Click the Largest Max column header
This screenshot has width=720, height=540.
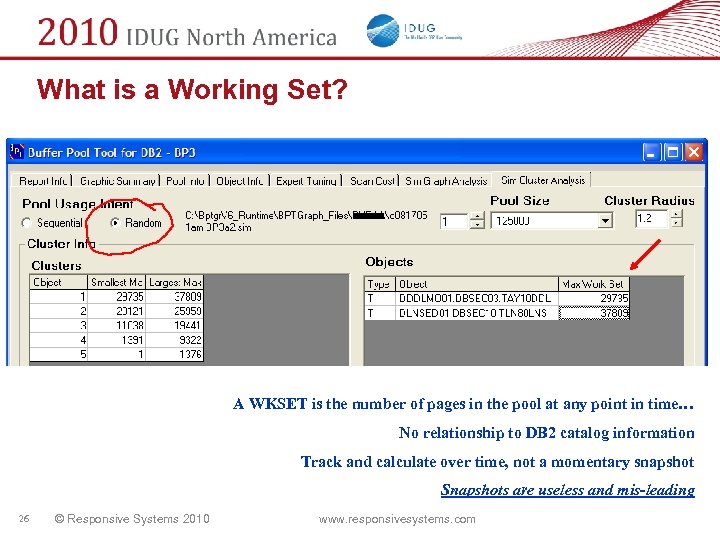(174, 282)
